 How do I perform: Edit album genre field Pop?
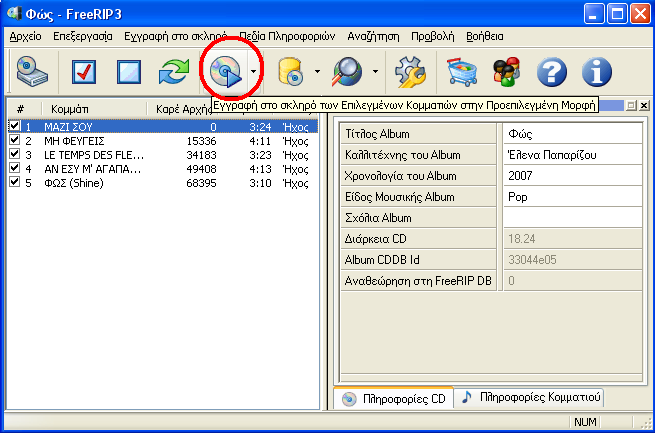click(x=573, y=197)
